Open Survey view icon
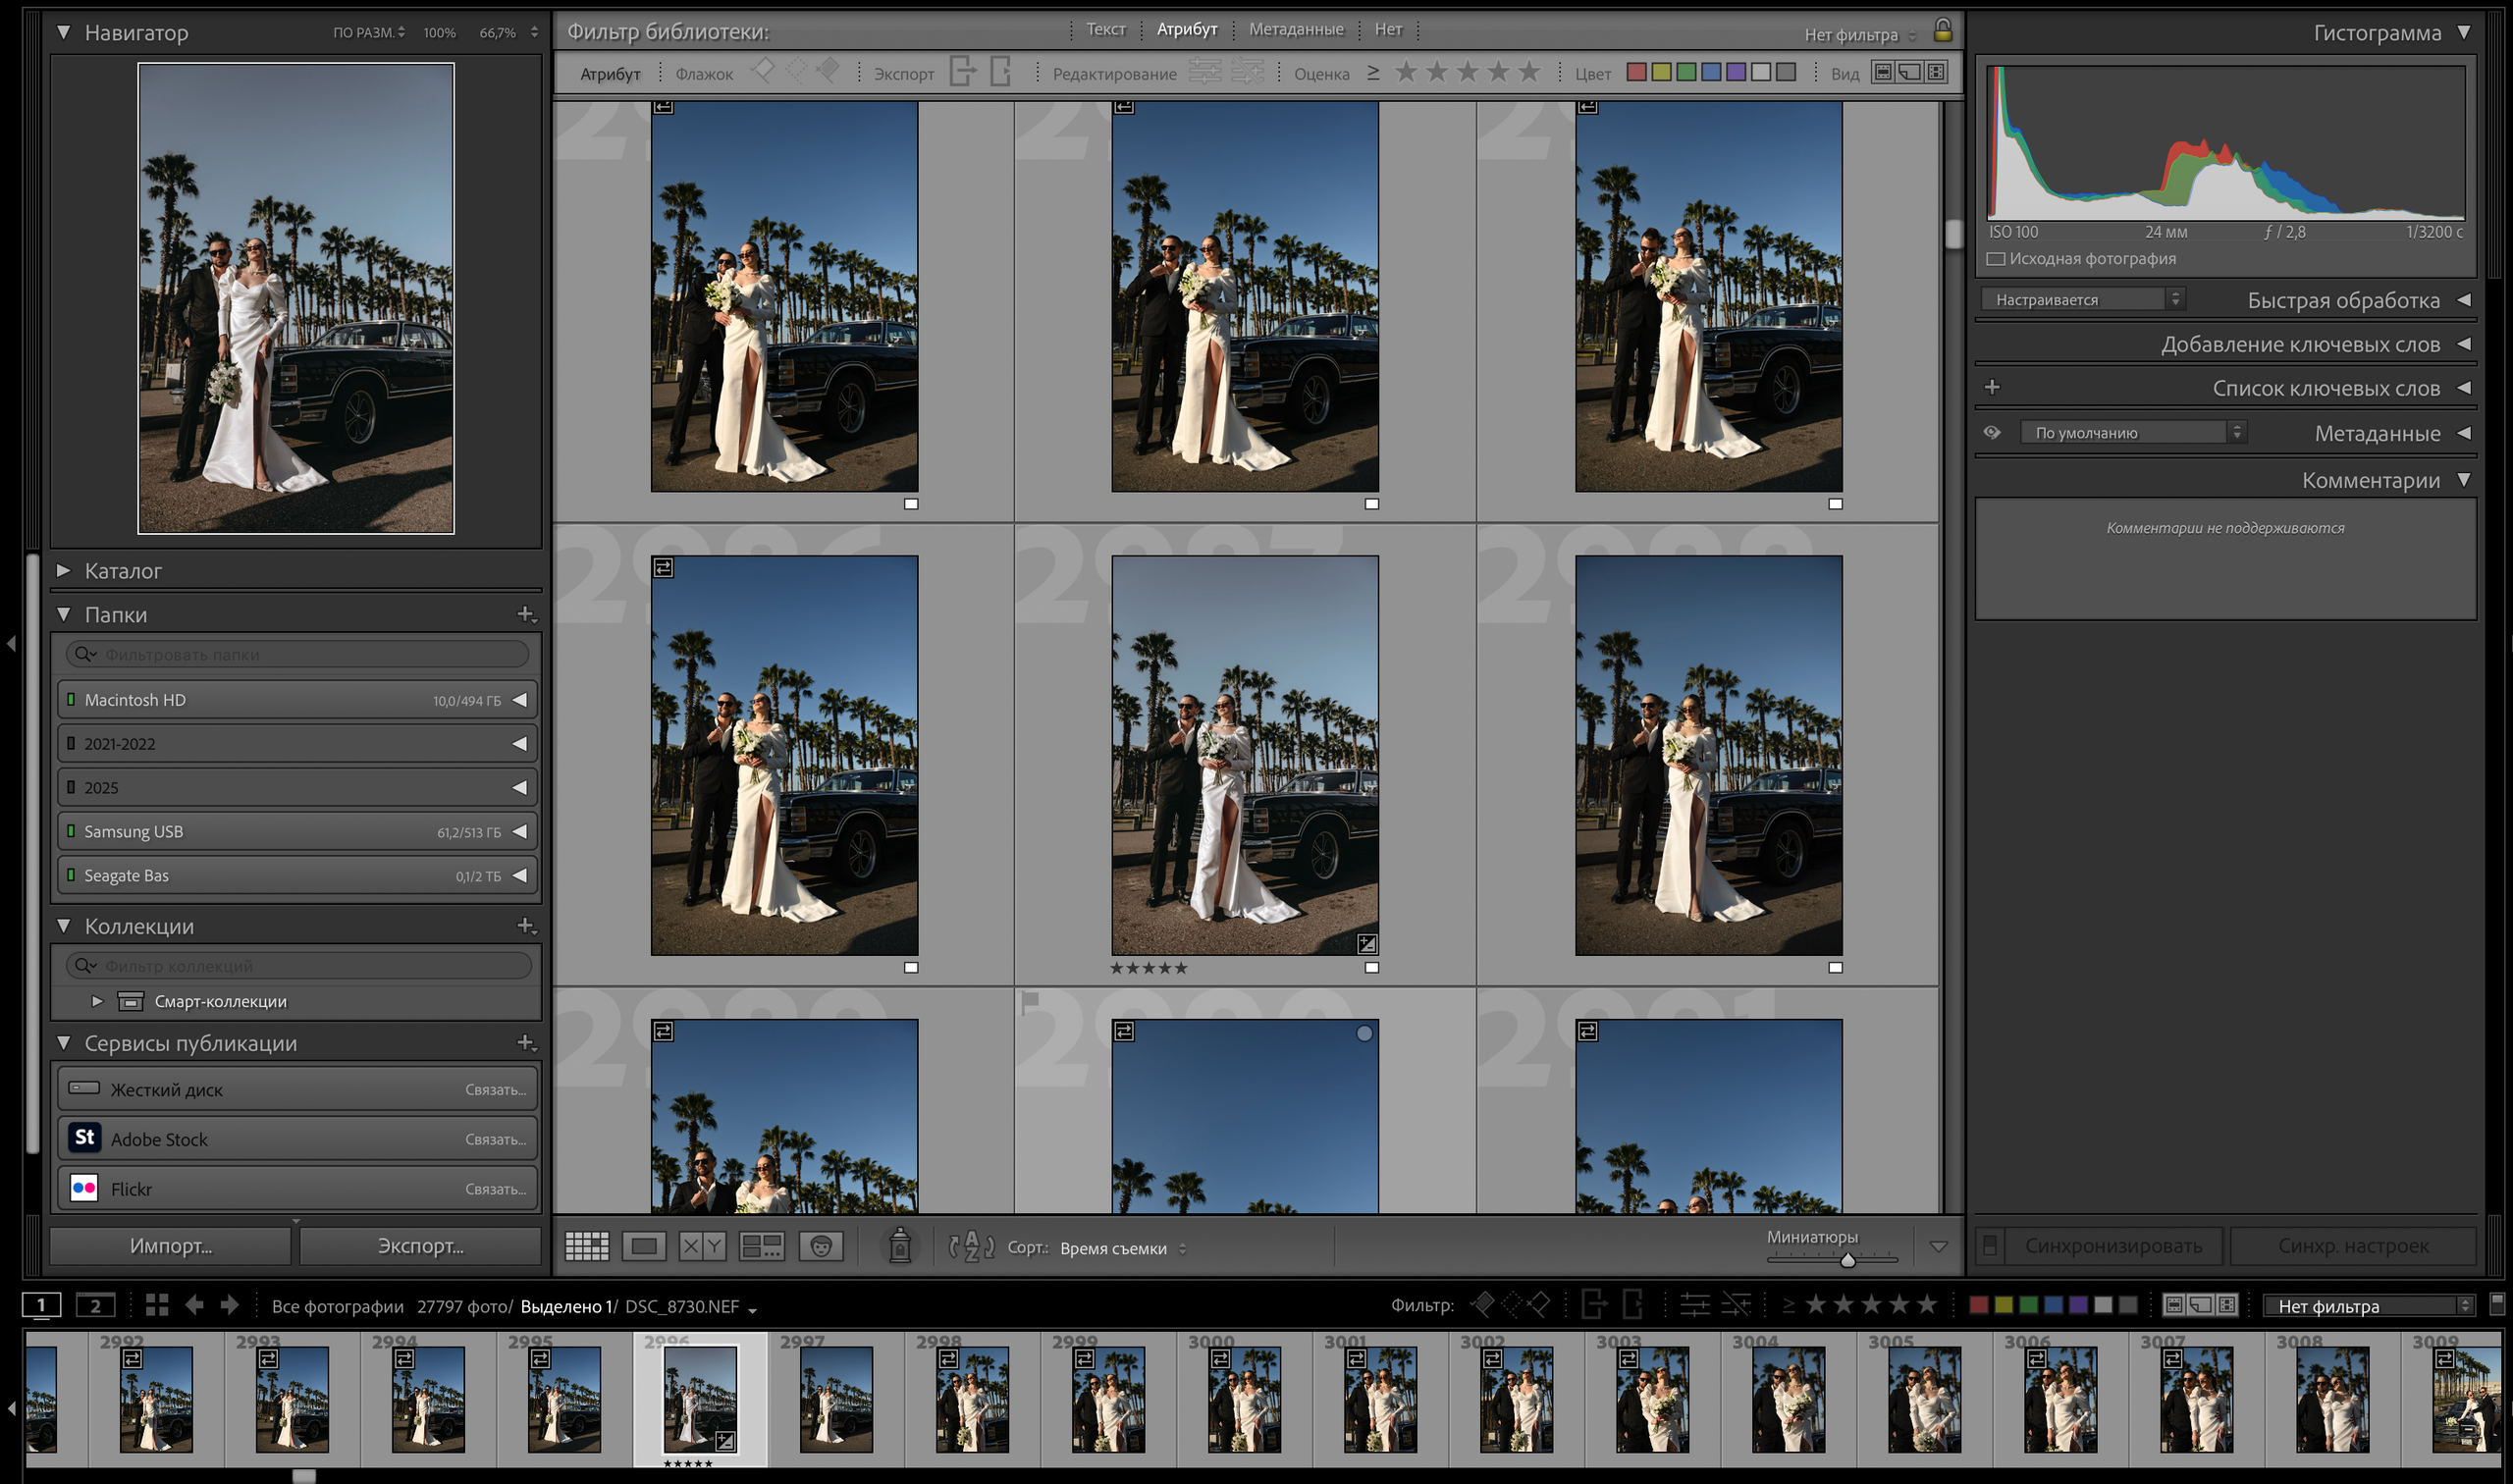The image size is (2513, 1484). click(761, 1246)
